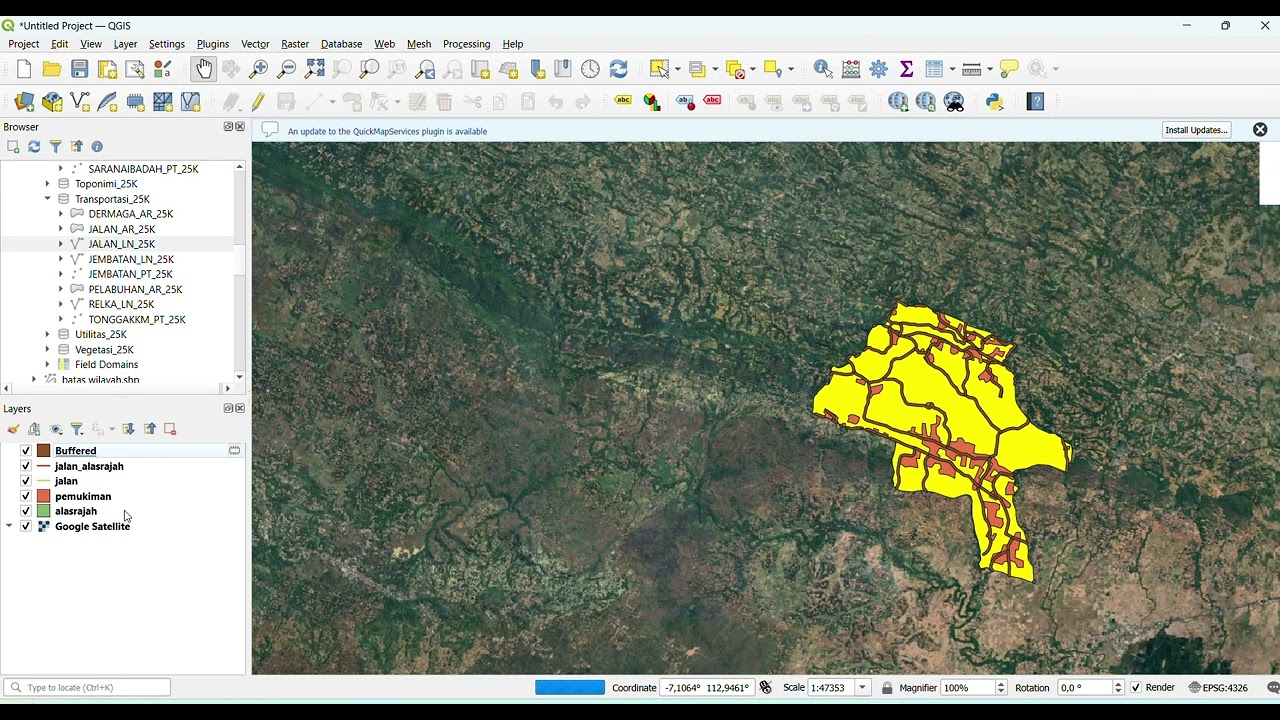Create new GeoPackage layer icon
Viewport: 1280px width, 720px height.
coord(52,102)
